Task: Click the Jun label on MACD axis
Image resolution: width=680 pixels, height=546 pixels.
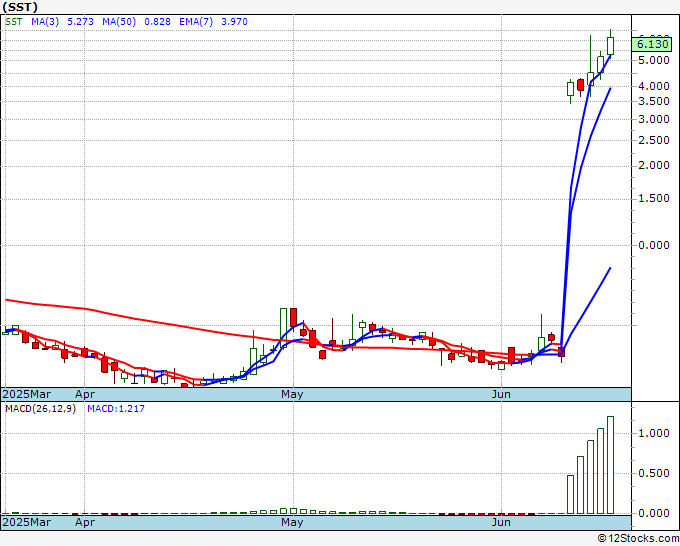Action: [x=501, y=522]
